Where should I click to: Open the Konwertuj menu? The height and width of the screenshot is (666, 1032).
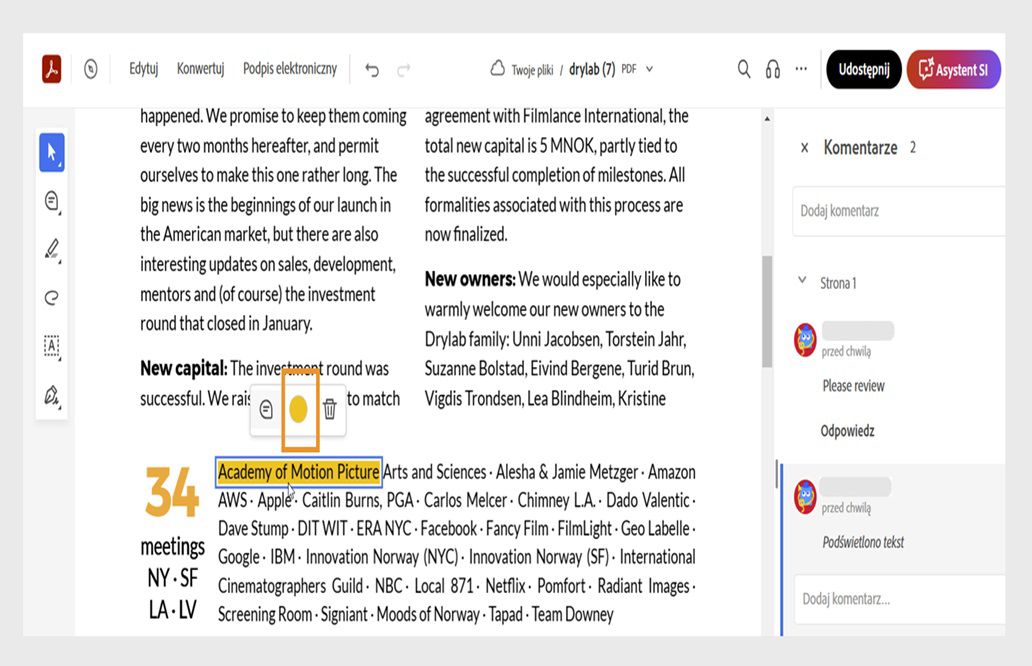tap(200, 69)
